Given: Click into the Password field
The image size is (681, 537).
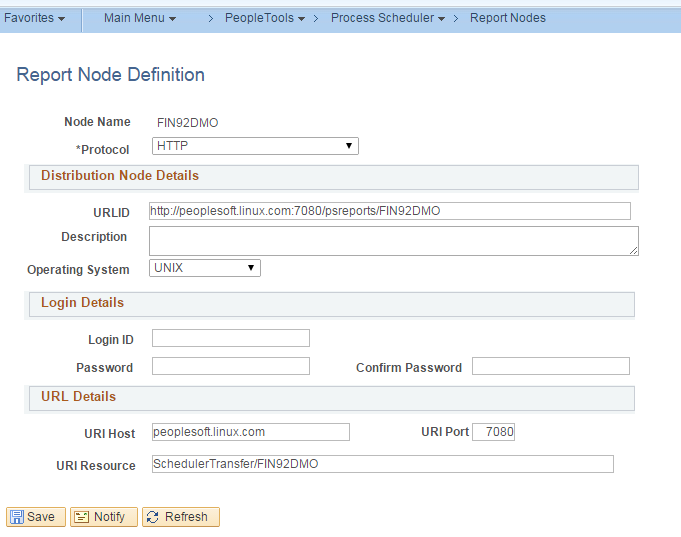Looking at the screenshot, I should [231, 366].
